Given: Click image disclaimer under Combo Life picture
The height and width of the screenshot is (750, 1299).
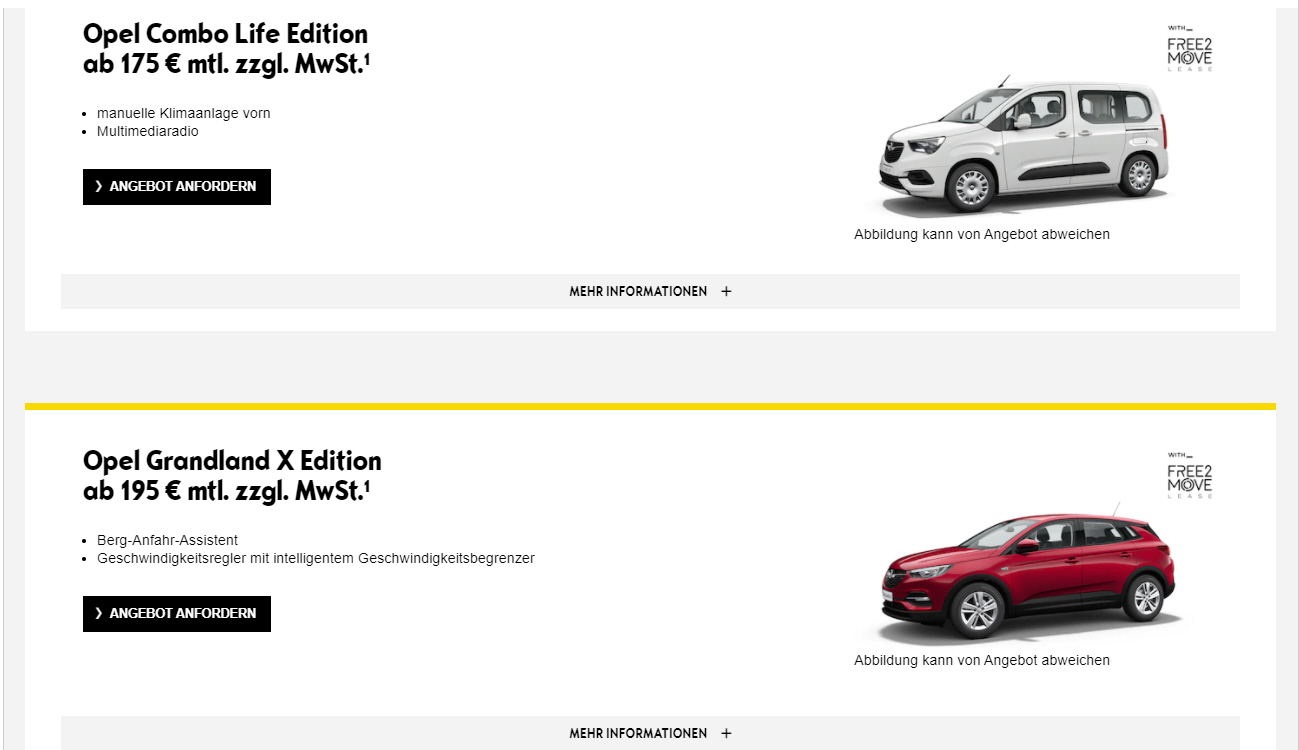Looking at the screenshot, I should click(x=982, y=234).
